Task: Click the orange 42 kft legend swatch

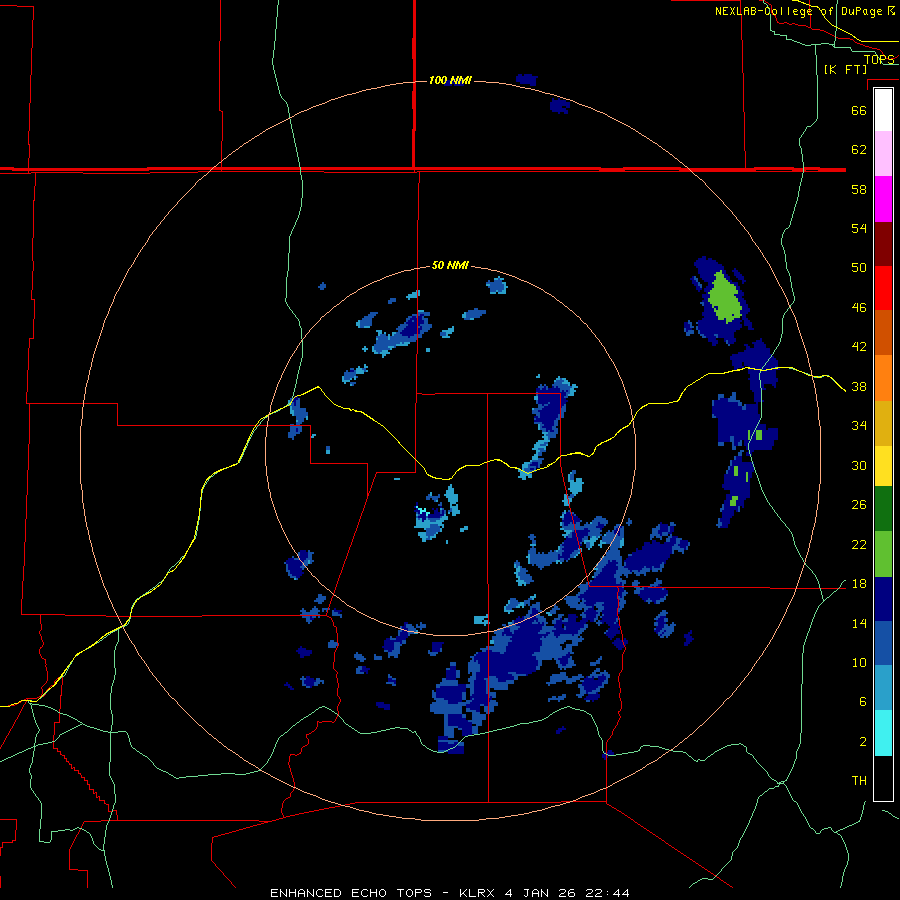Action: pyautogui.click(x=883, y=378)
